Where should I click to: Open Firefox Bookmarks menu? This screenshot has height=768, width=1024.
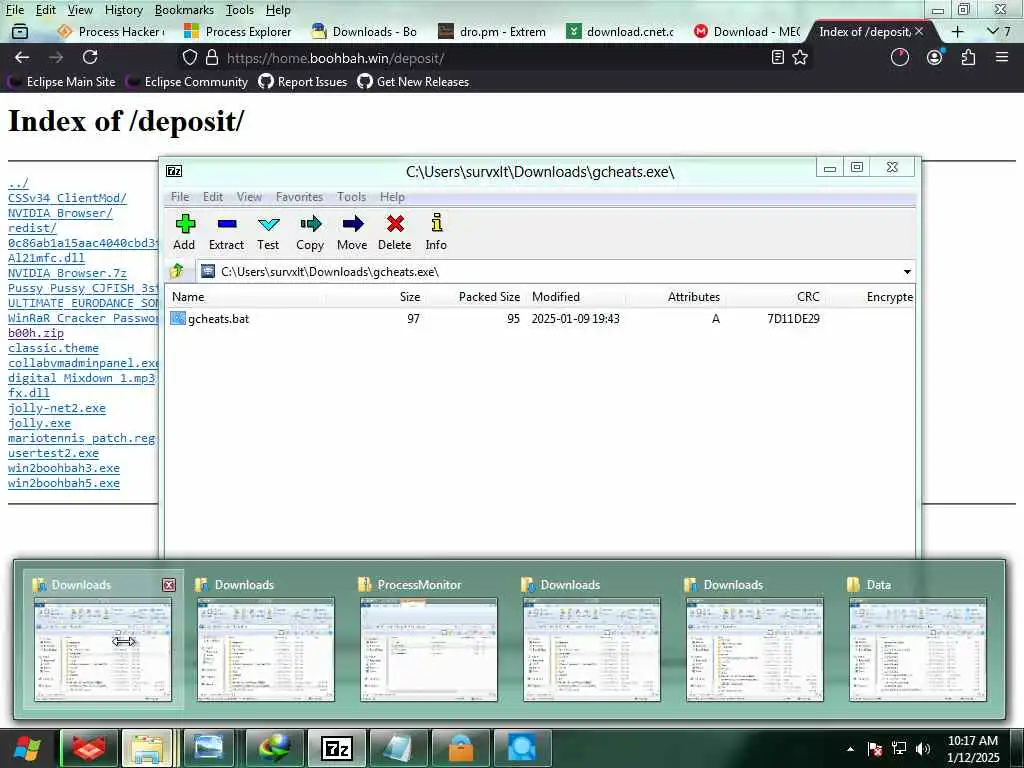pos(184,10)
